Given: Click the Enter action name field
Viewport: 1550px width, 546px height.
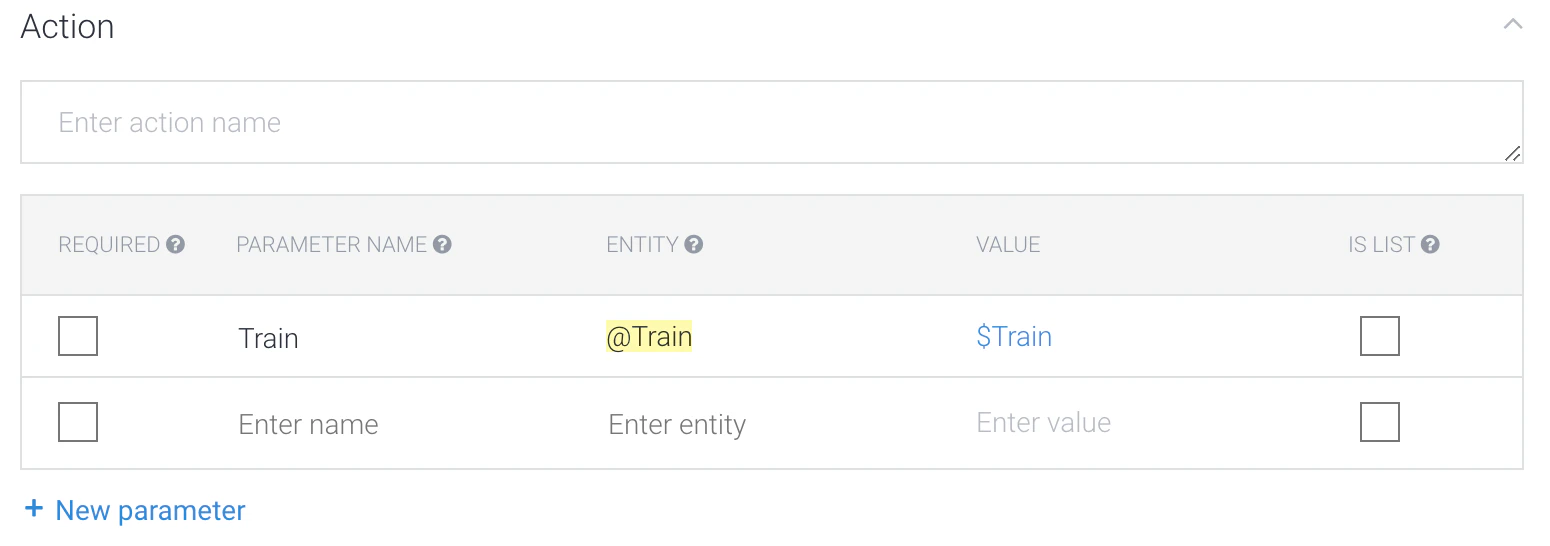Looking at the screenshot, I should pyautogui.click(x=772, y=122).
